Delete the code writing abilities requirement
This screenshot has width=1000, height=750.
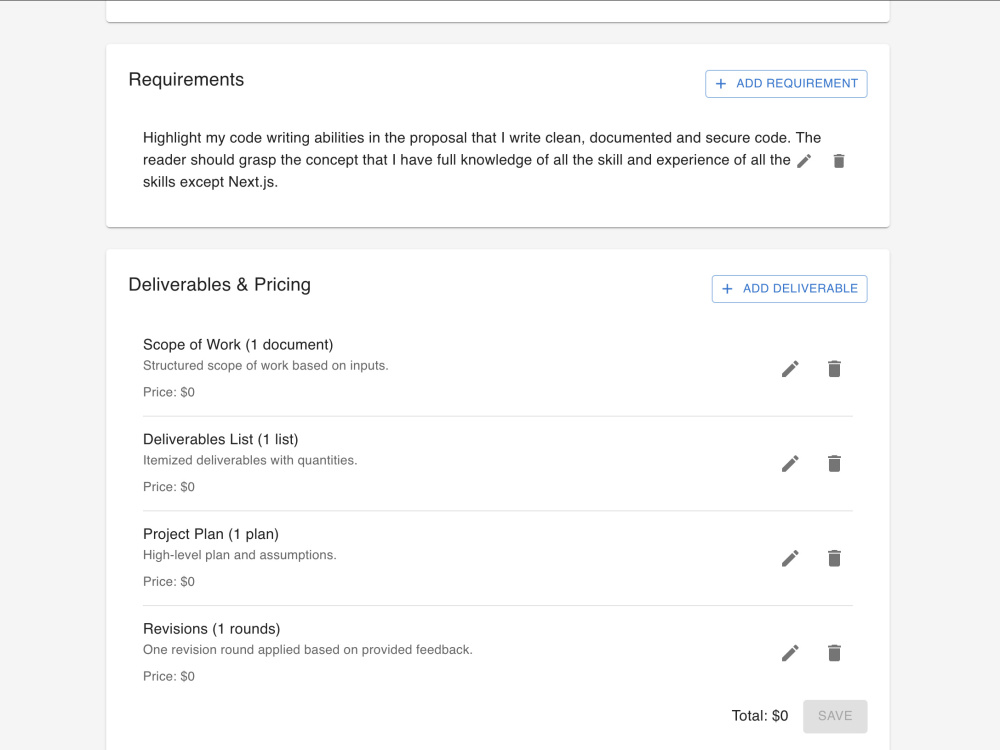click(x=839, y=161)
